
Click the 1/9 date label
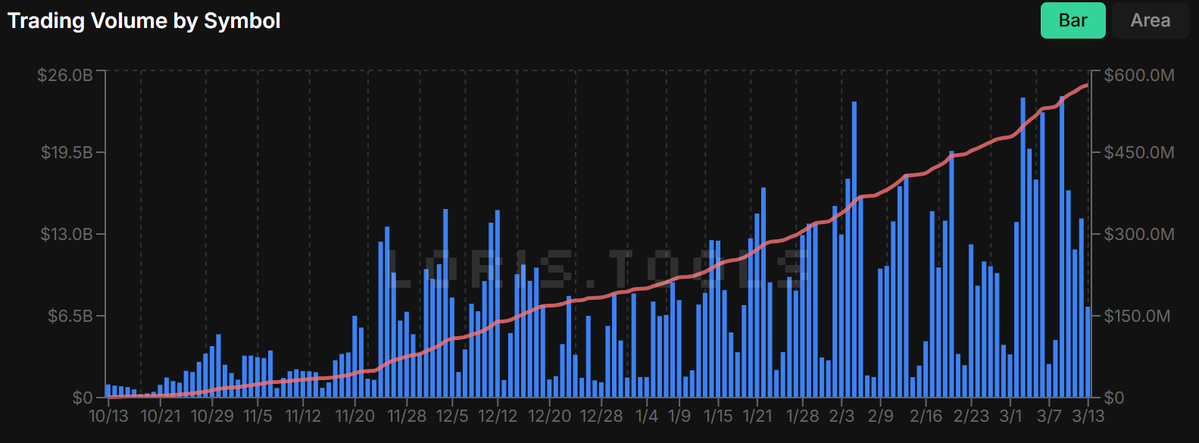[680, 418]
